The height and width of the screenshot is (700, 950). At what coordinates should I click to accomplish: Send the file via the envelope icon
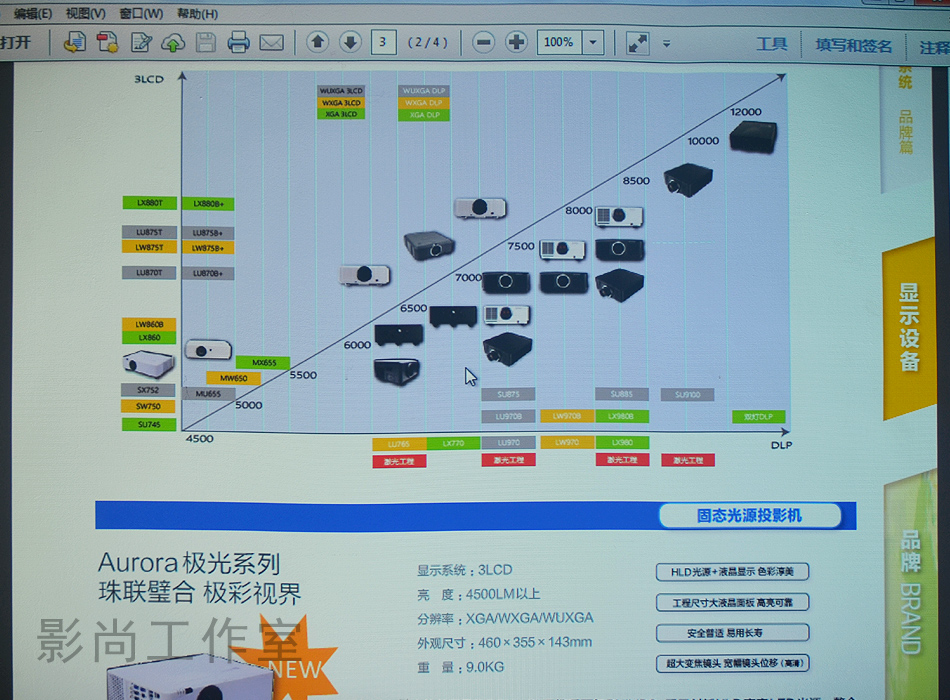pyautogui.click(x=271, y=42)
